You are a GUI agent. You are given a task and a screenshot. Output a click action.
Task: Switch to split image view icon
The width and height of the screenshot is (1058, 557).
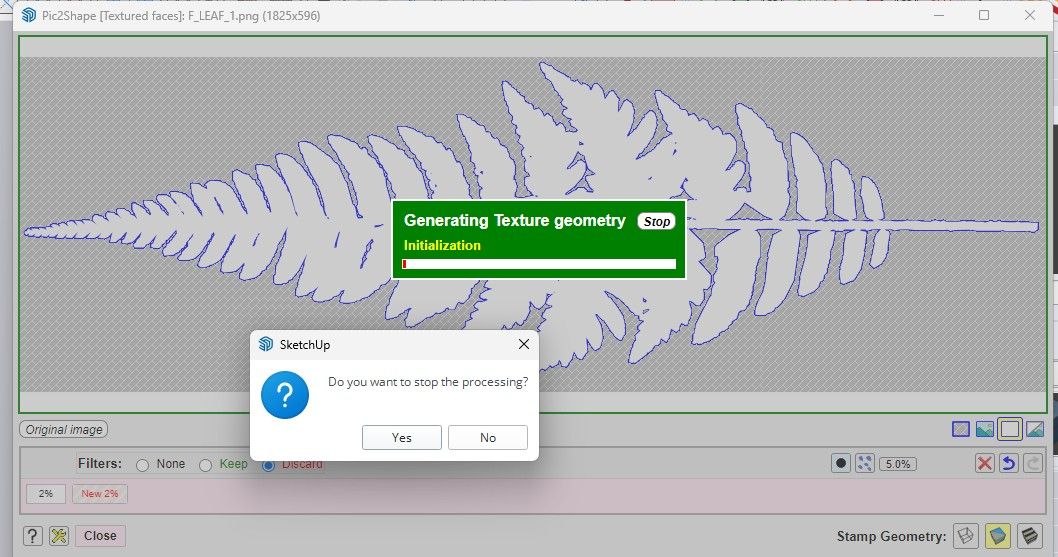[x=1035, y=429]
